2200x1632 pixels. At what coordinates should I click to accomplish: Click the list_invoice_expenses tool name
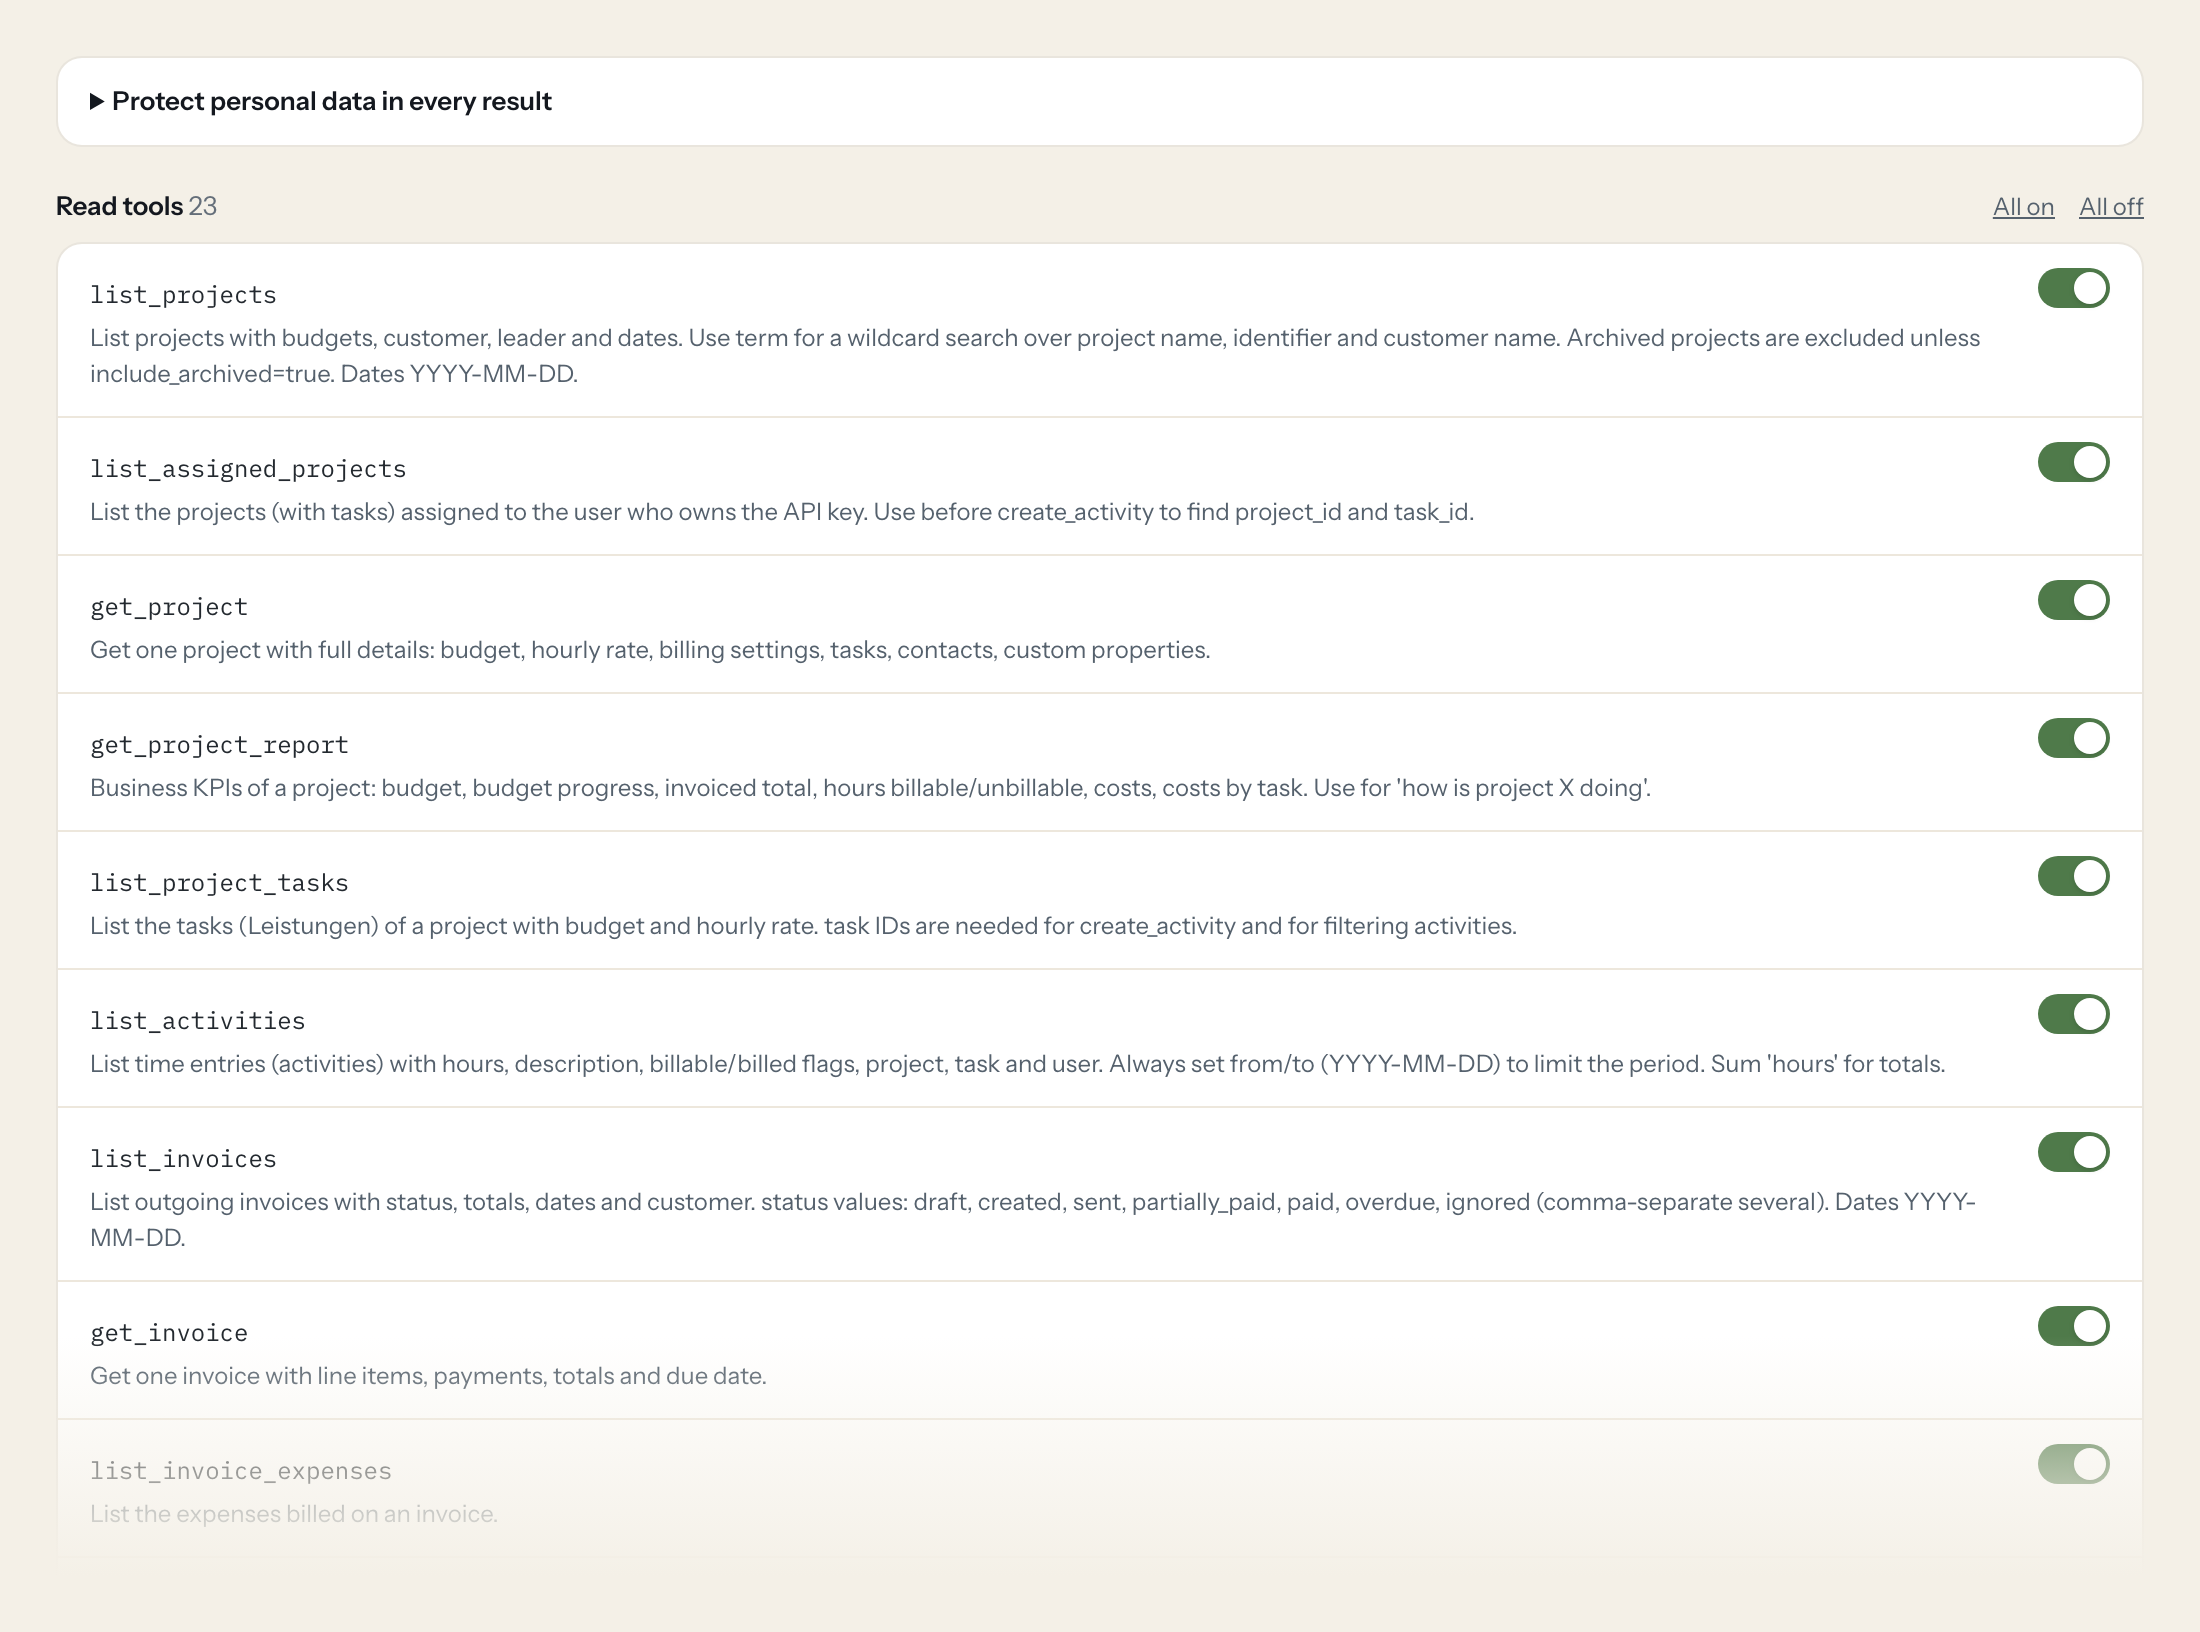tap(241, 1471)
